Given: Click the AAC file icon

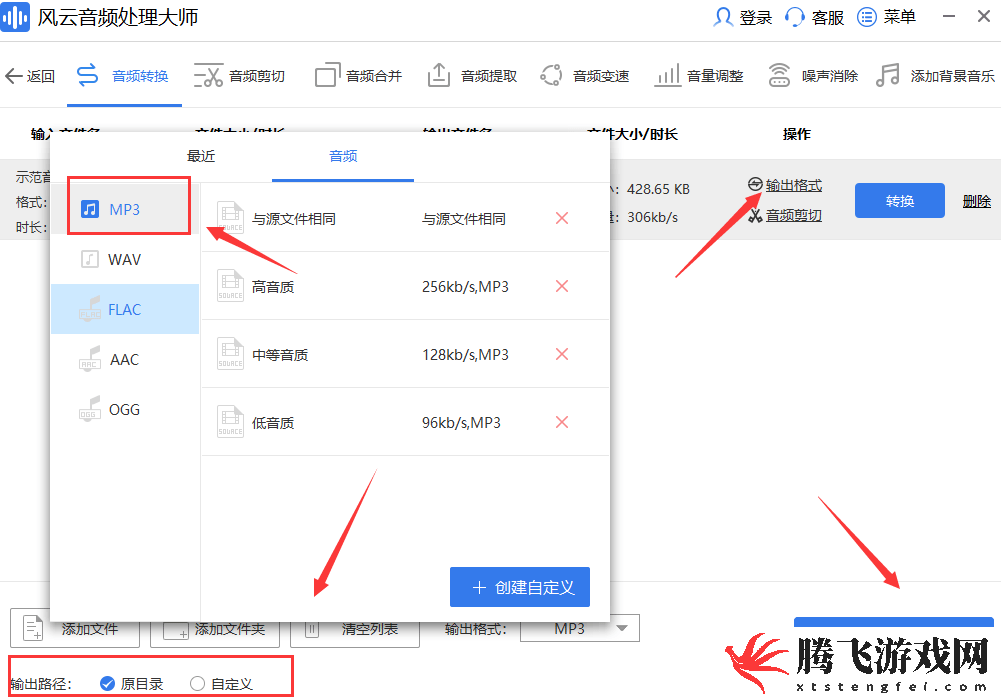Looking at the screenshot, I should [90, 359].
